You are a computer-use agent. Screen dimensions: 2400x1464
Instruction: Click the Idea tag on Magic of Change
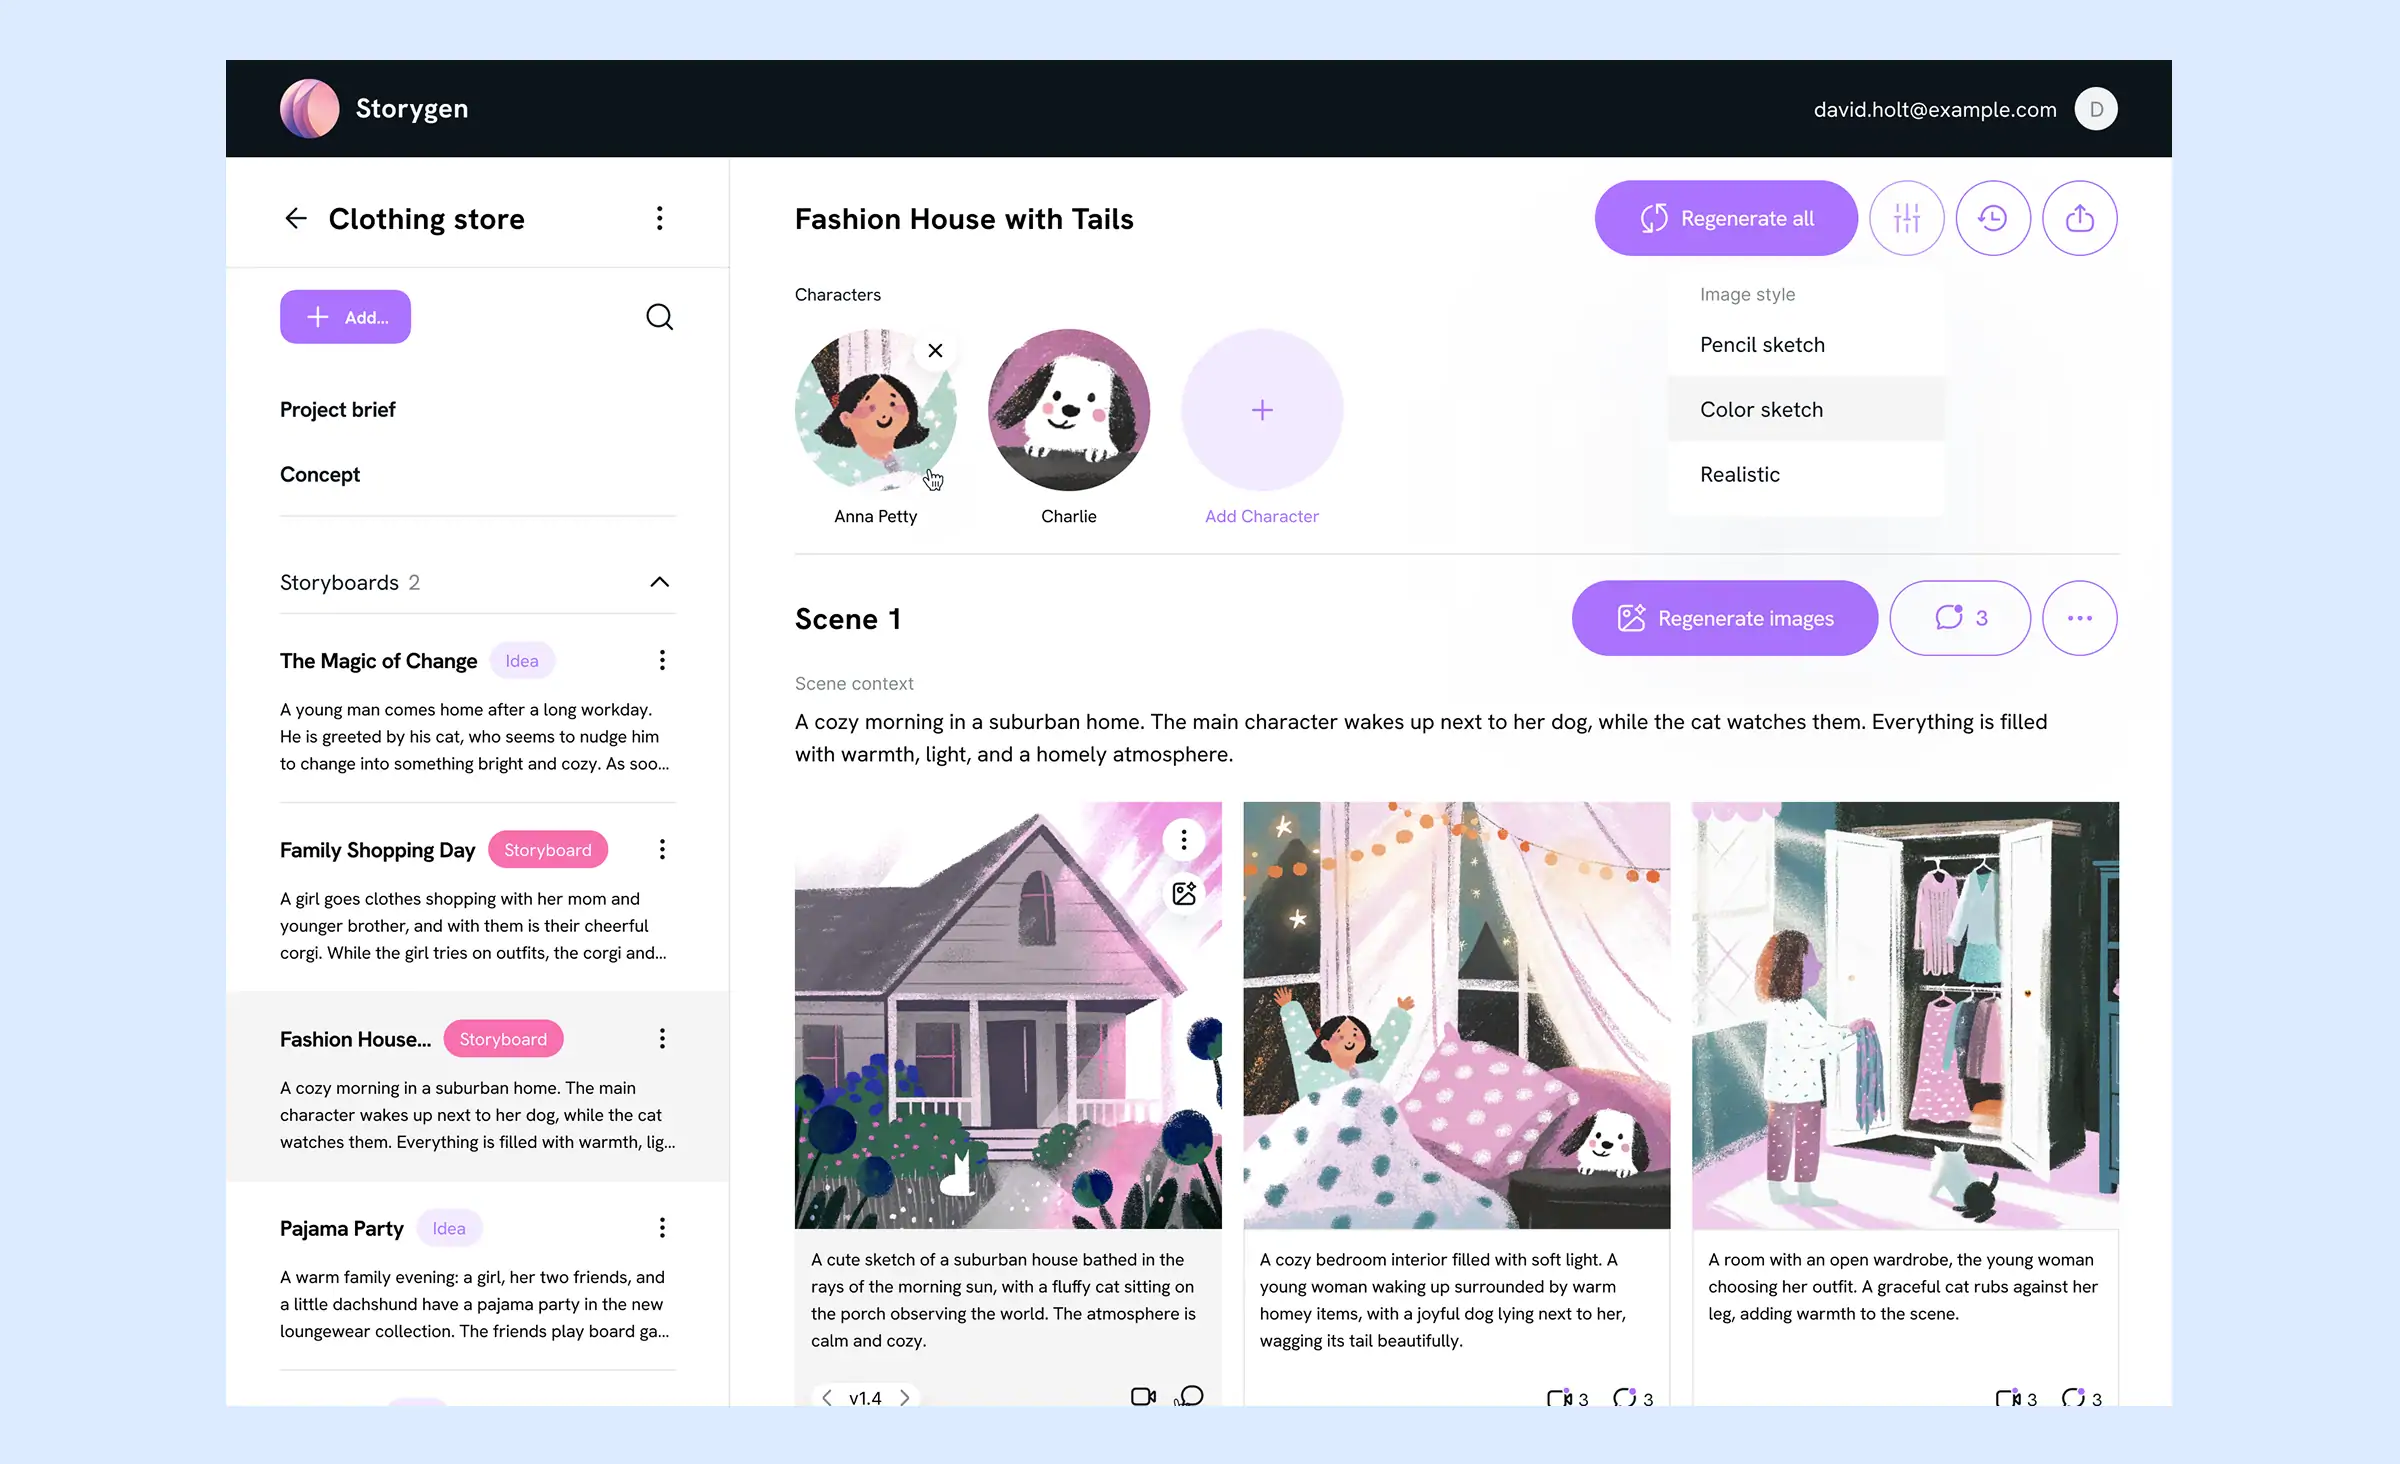coord(522,661)
